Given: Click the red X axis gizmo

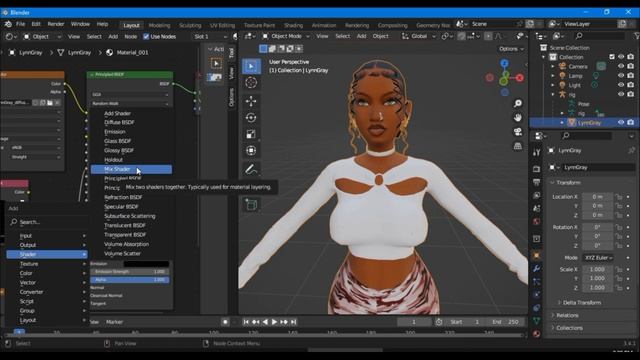Looking at the screenshot, I should [x=520, y=78].
